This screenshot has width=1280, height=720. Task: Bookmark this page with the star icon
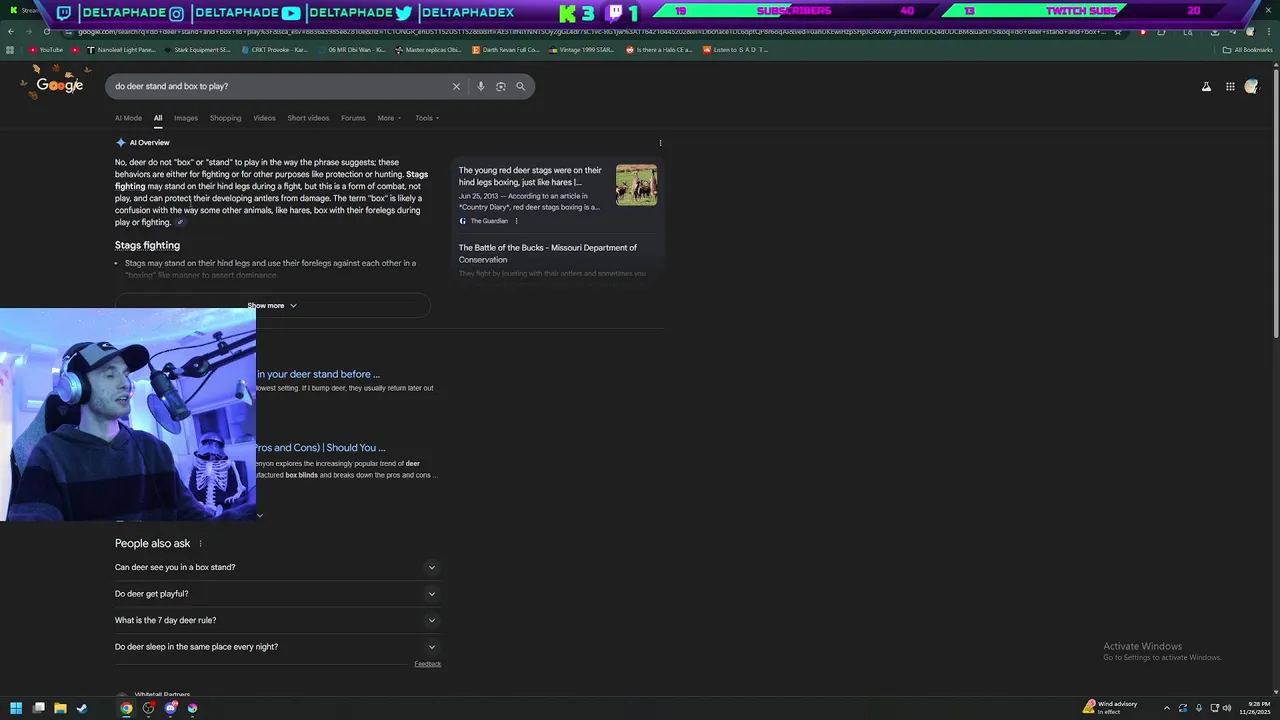1118,31
